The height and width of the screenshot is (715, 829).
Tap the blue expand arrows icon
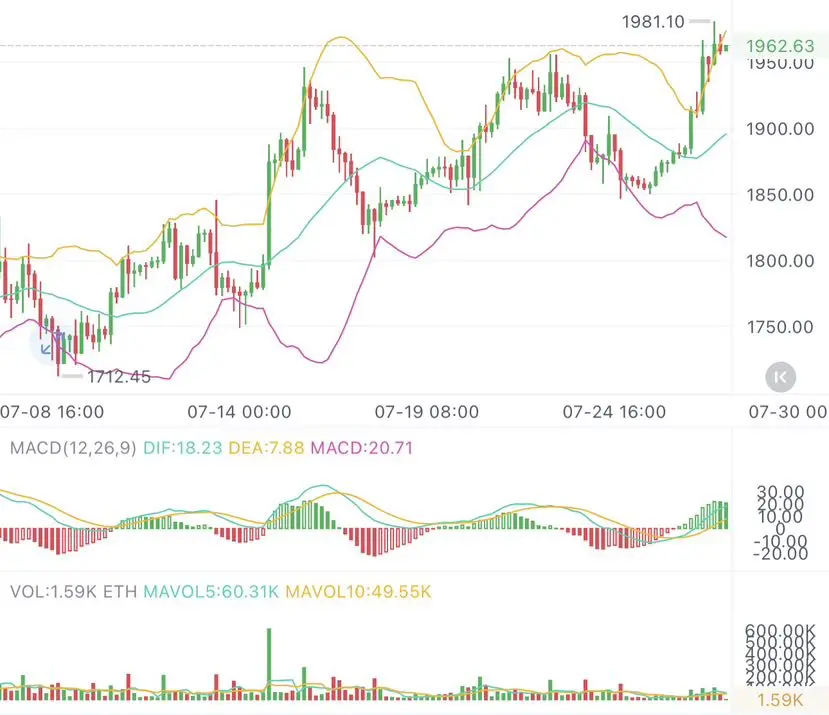(x=47, y=346)
